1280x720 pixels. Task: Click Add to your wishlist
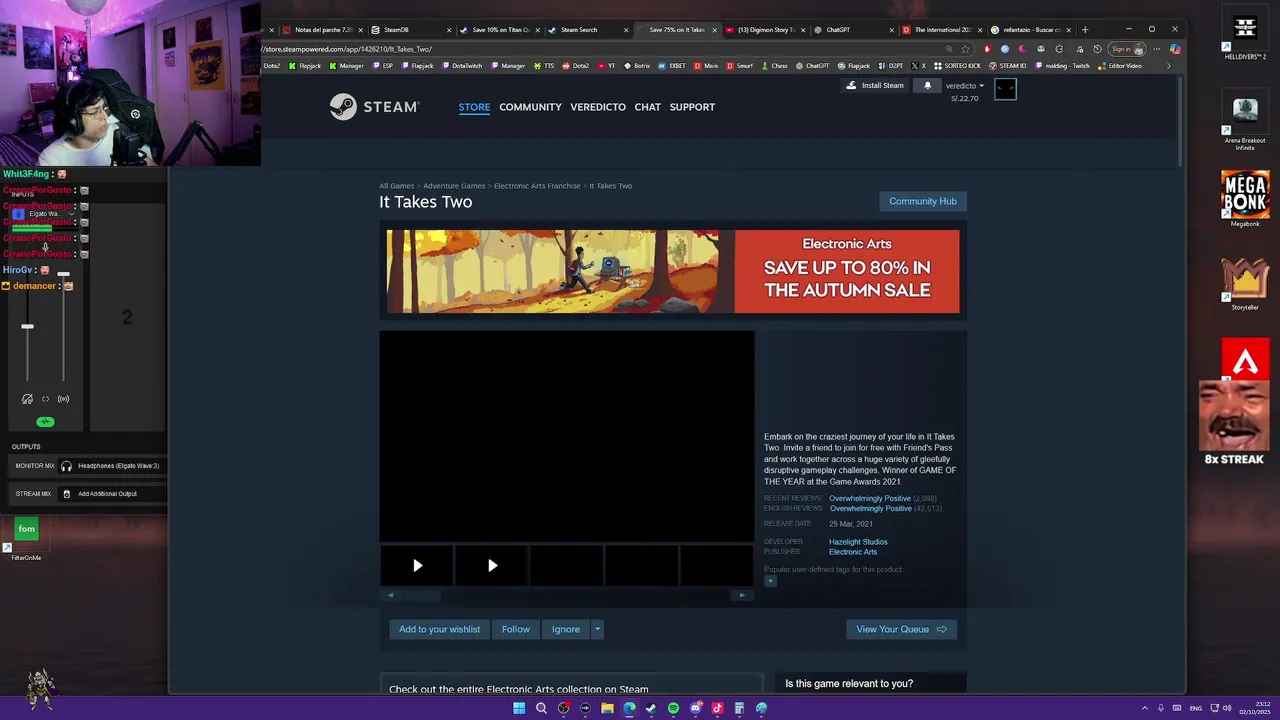tap(439, 629)
